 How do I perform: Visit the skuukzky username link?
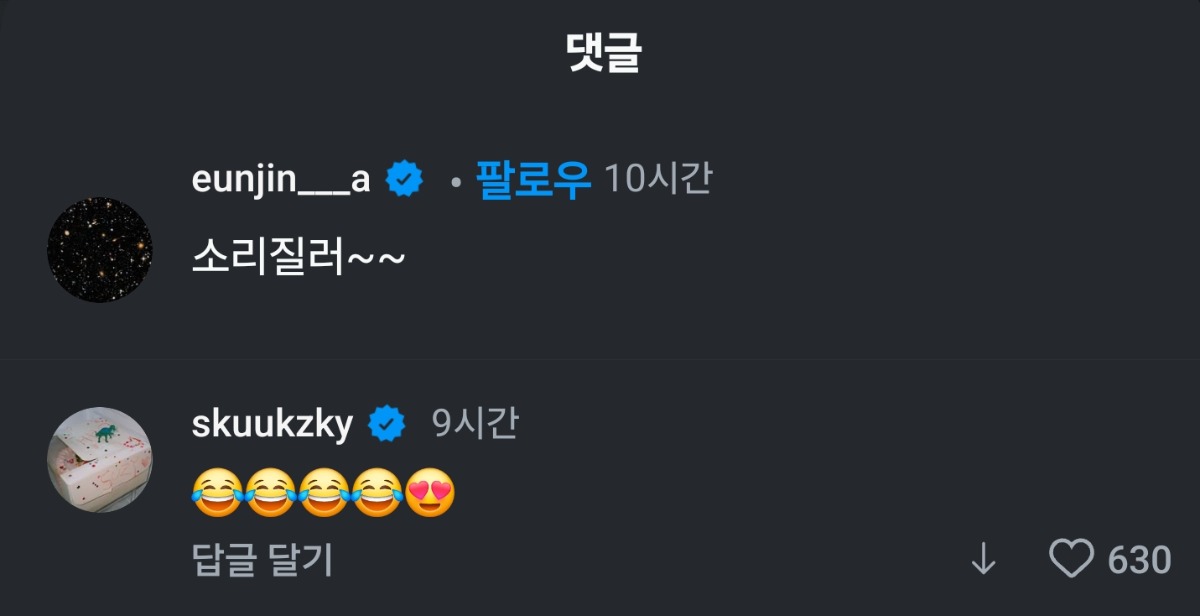(x=272, y=425)
